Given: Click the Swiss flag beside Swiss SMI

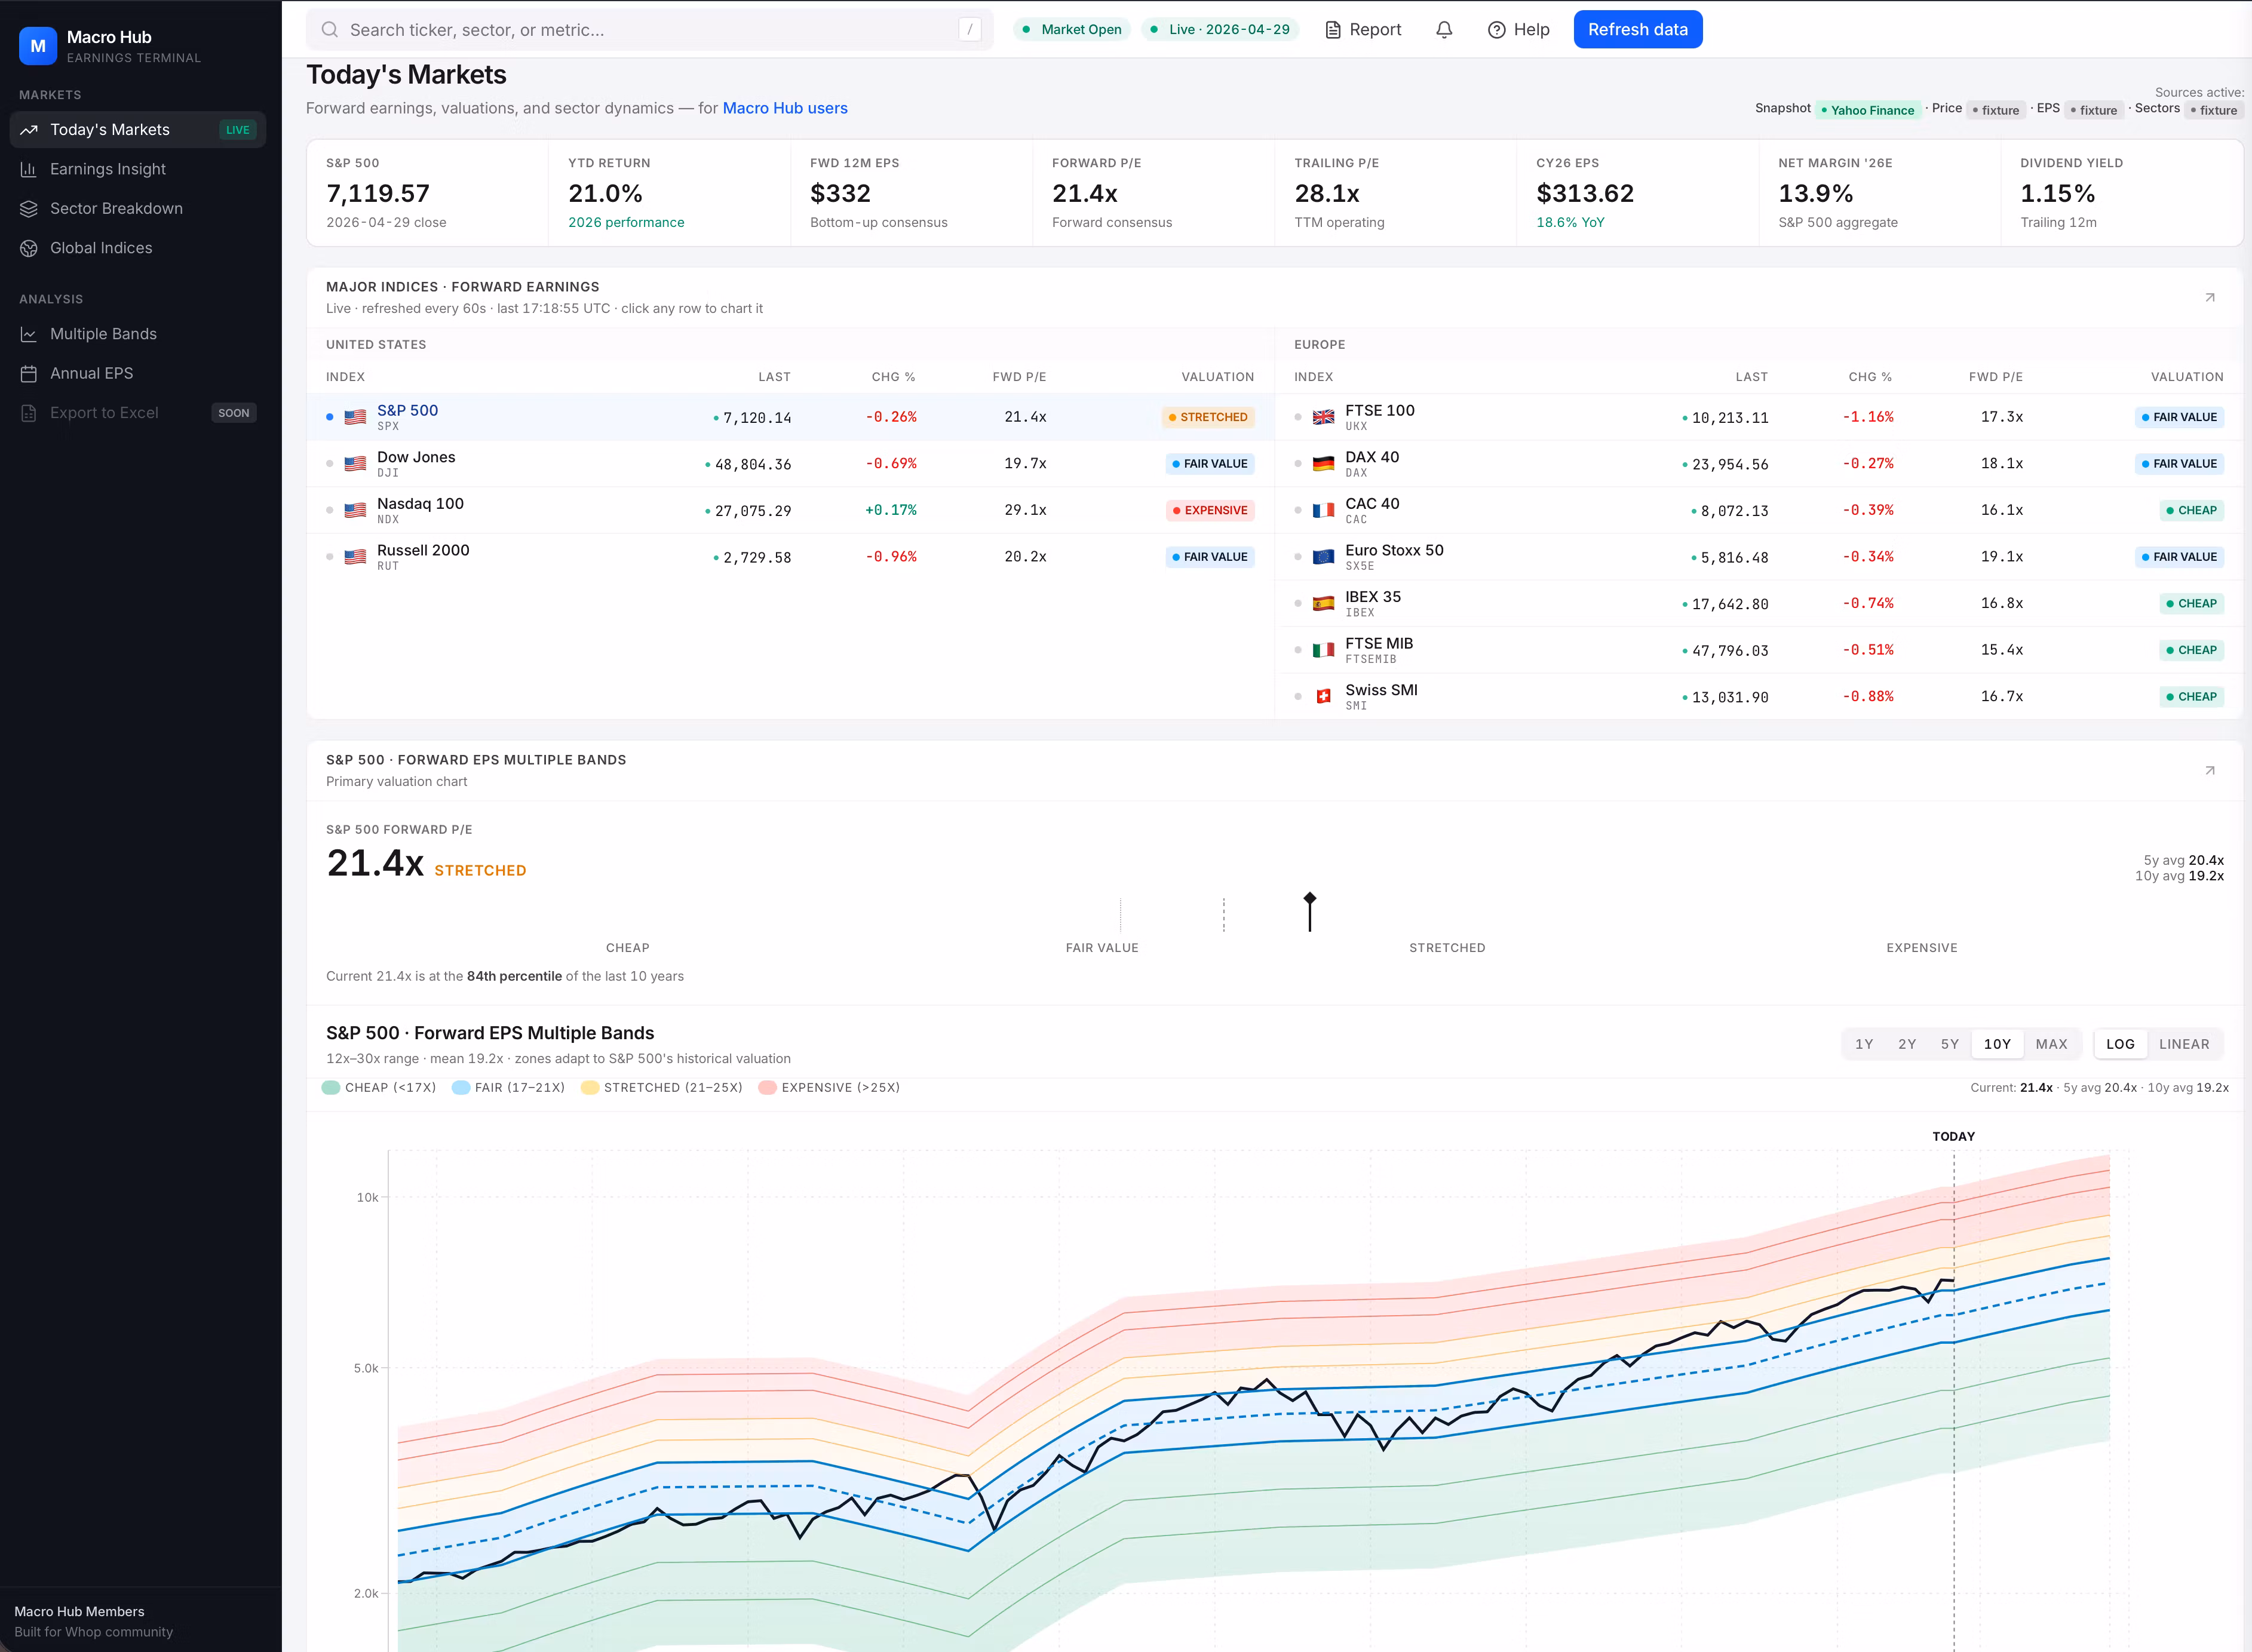Looking at the screenshot, I should 1323,696.
